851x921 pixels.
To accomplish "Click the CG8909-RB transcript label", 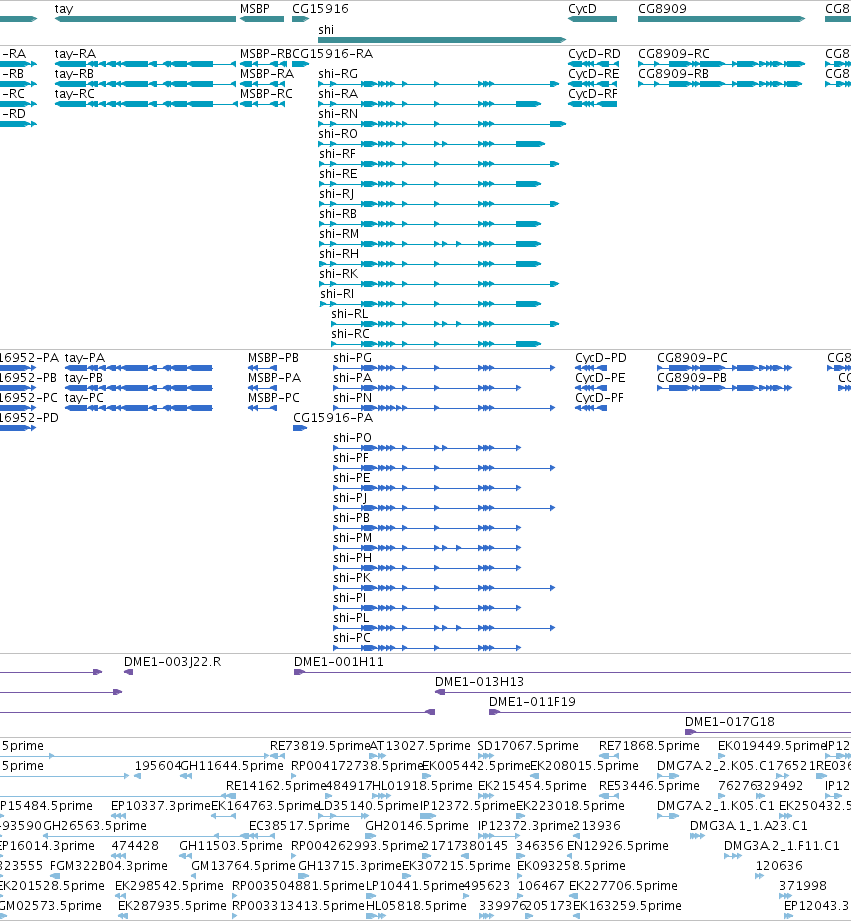I will coord(673,74).
